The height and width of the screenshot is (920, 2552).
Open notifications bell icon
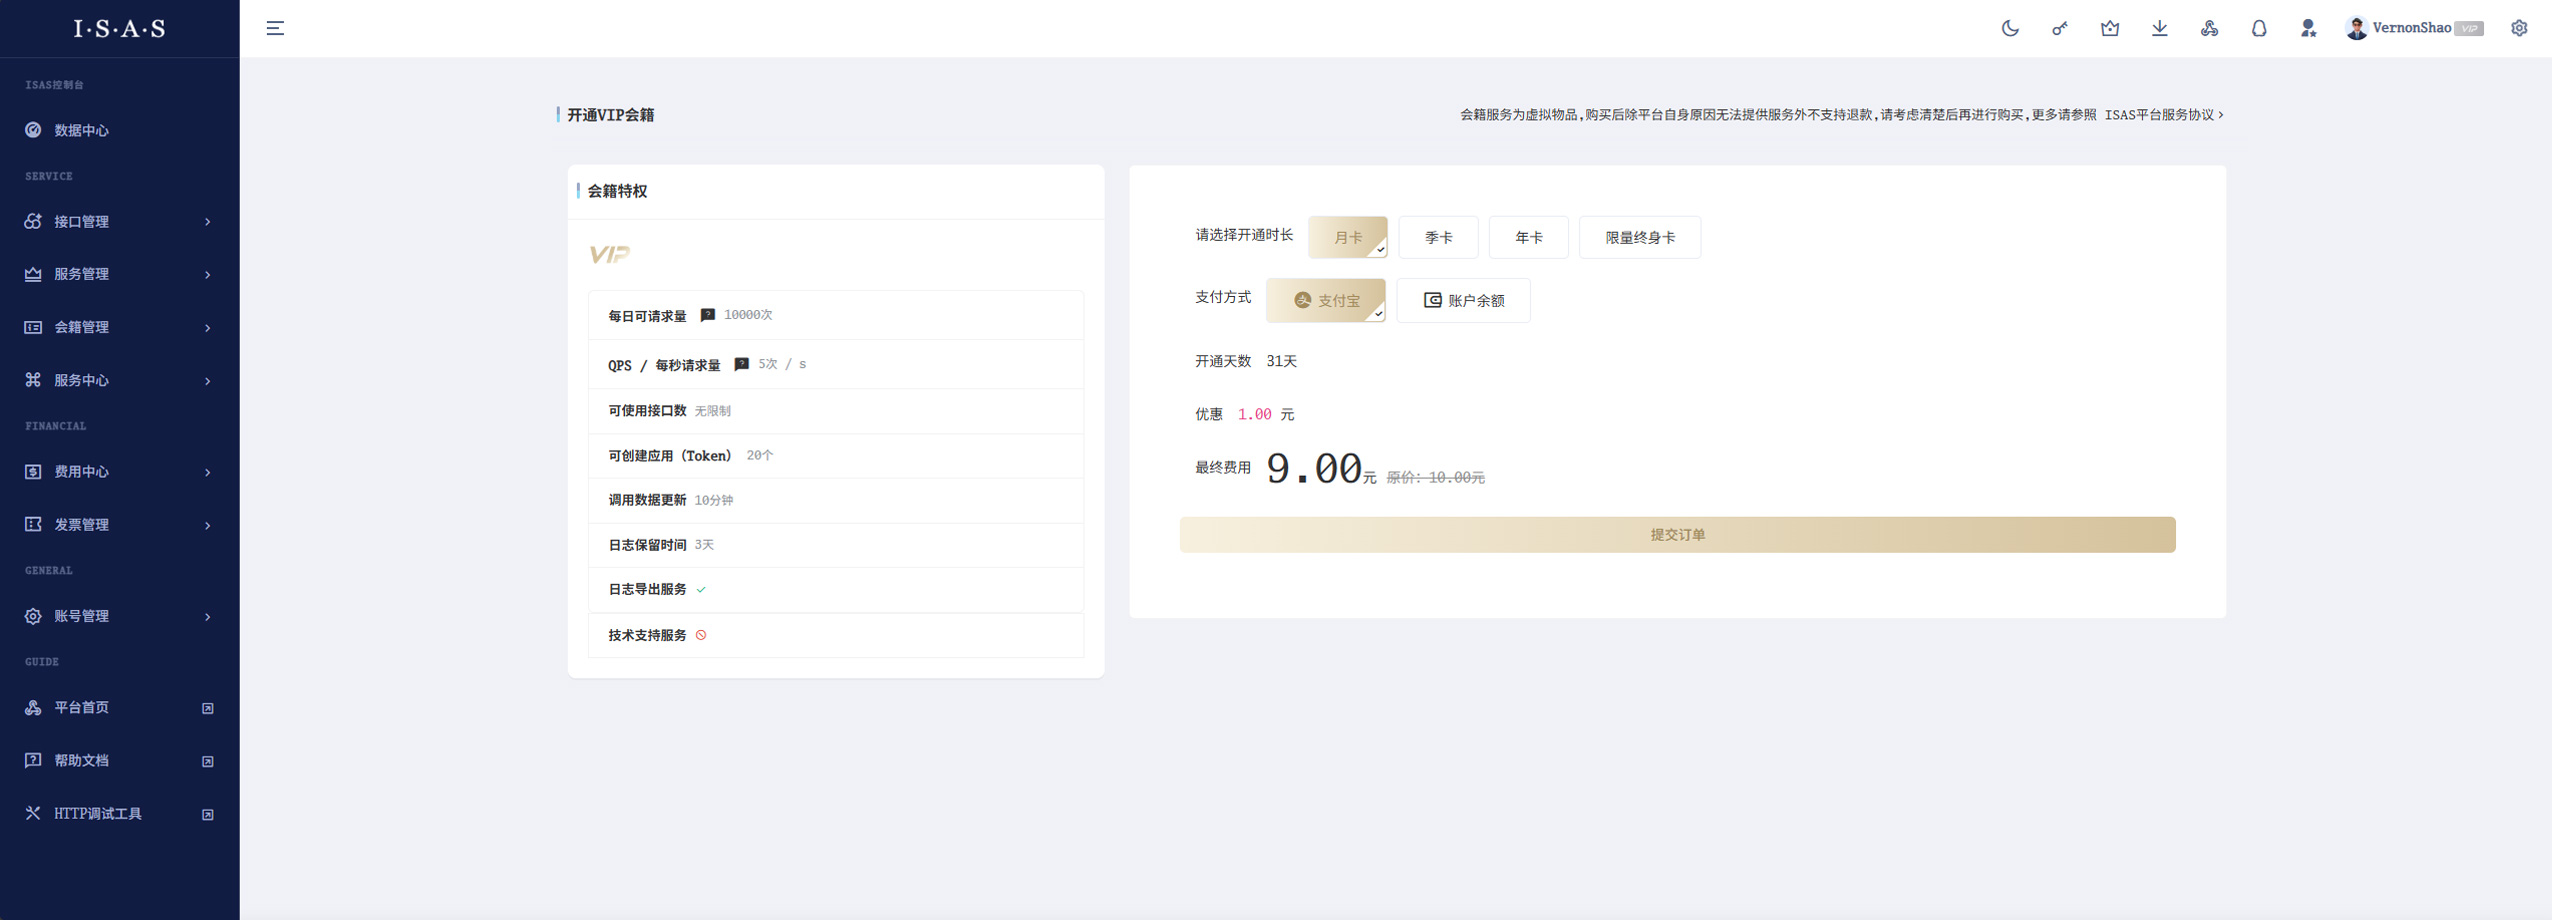coord(2258,28)
